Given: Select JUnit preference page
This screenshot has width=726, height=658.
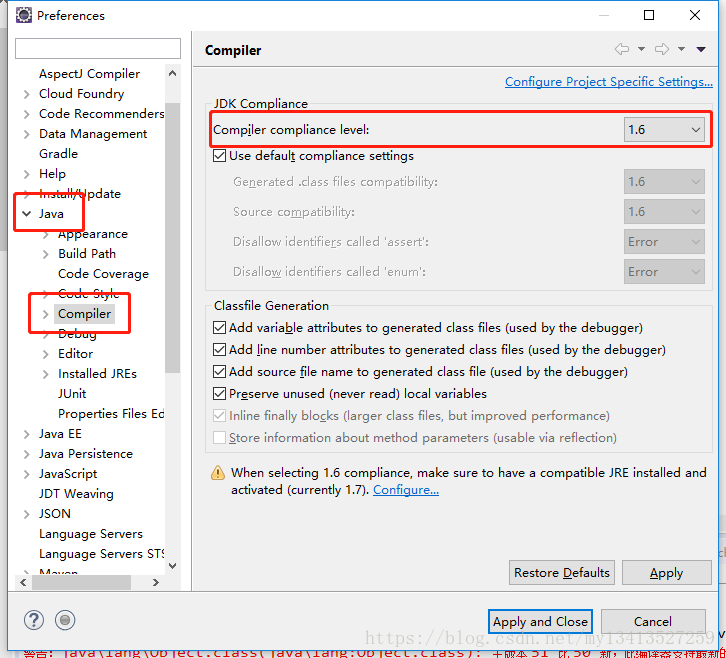Looking at the screenshot, I should pos(72,394).
